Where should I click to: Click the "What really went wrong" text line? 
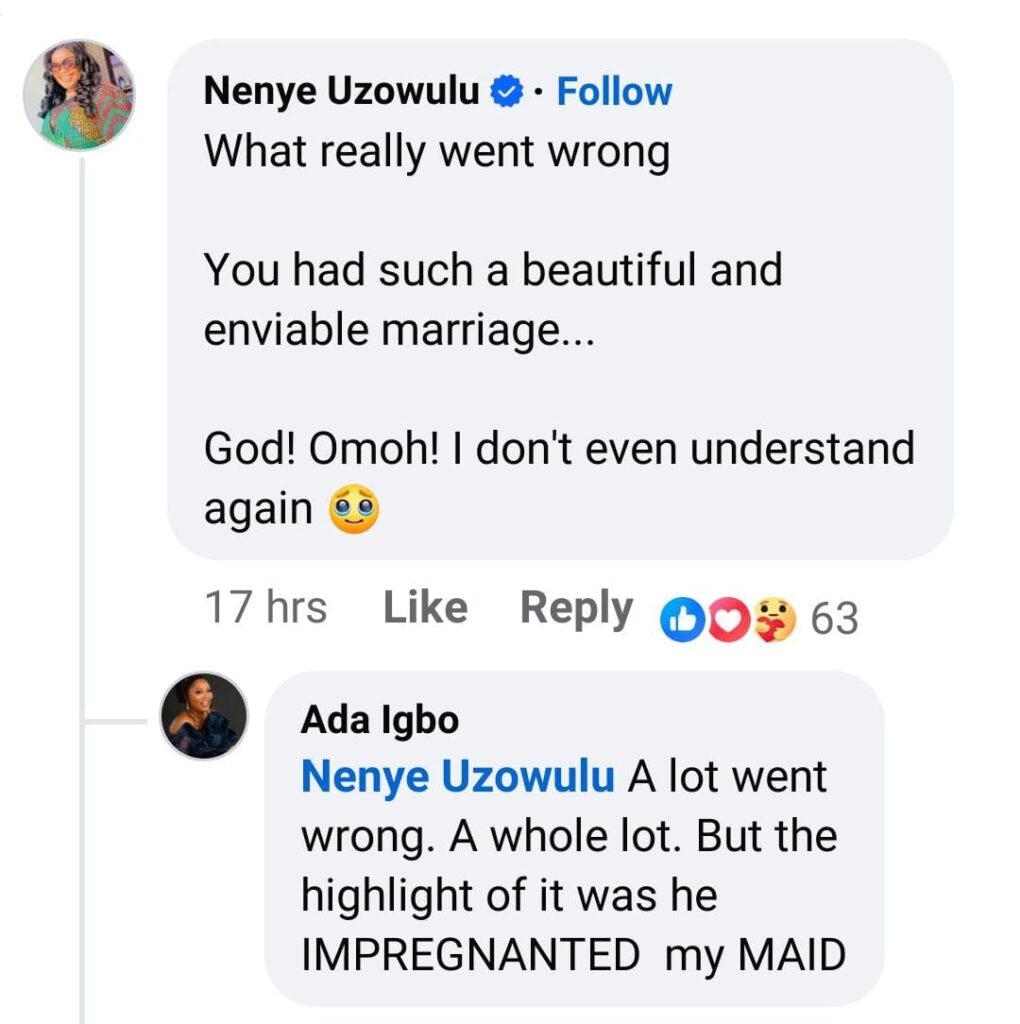[x=436, y=152]
